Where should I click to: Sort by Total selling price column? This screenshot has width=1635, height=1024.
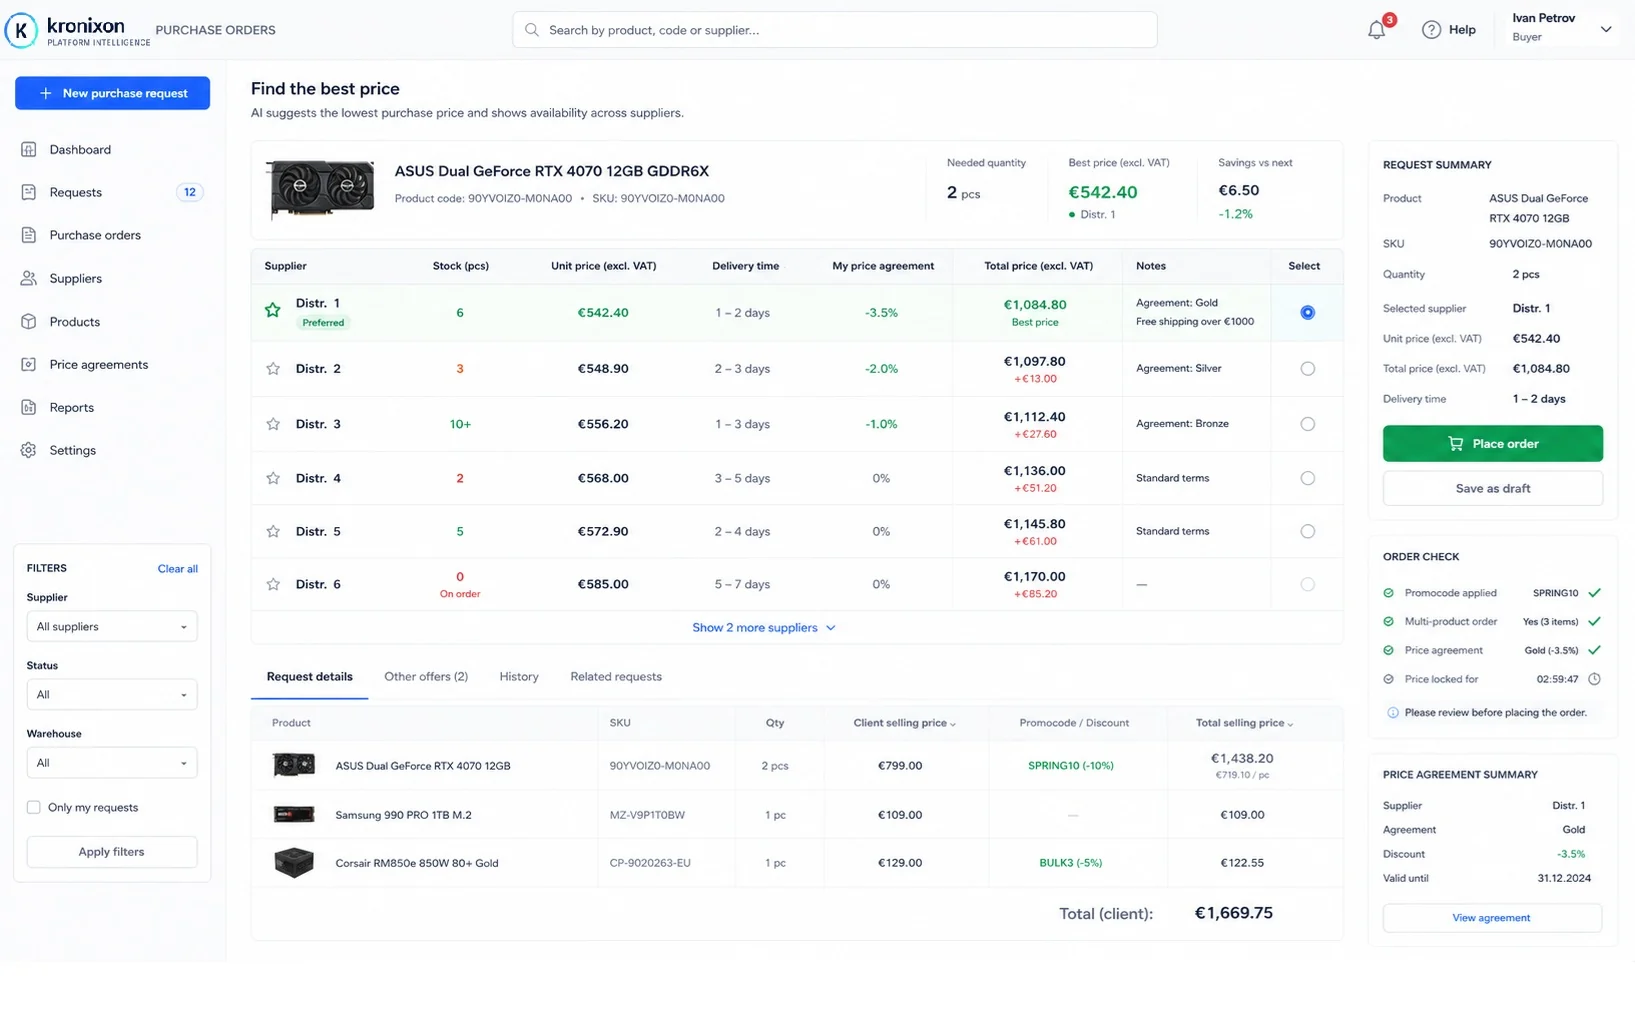[x=1244, y=723]
